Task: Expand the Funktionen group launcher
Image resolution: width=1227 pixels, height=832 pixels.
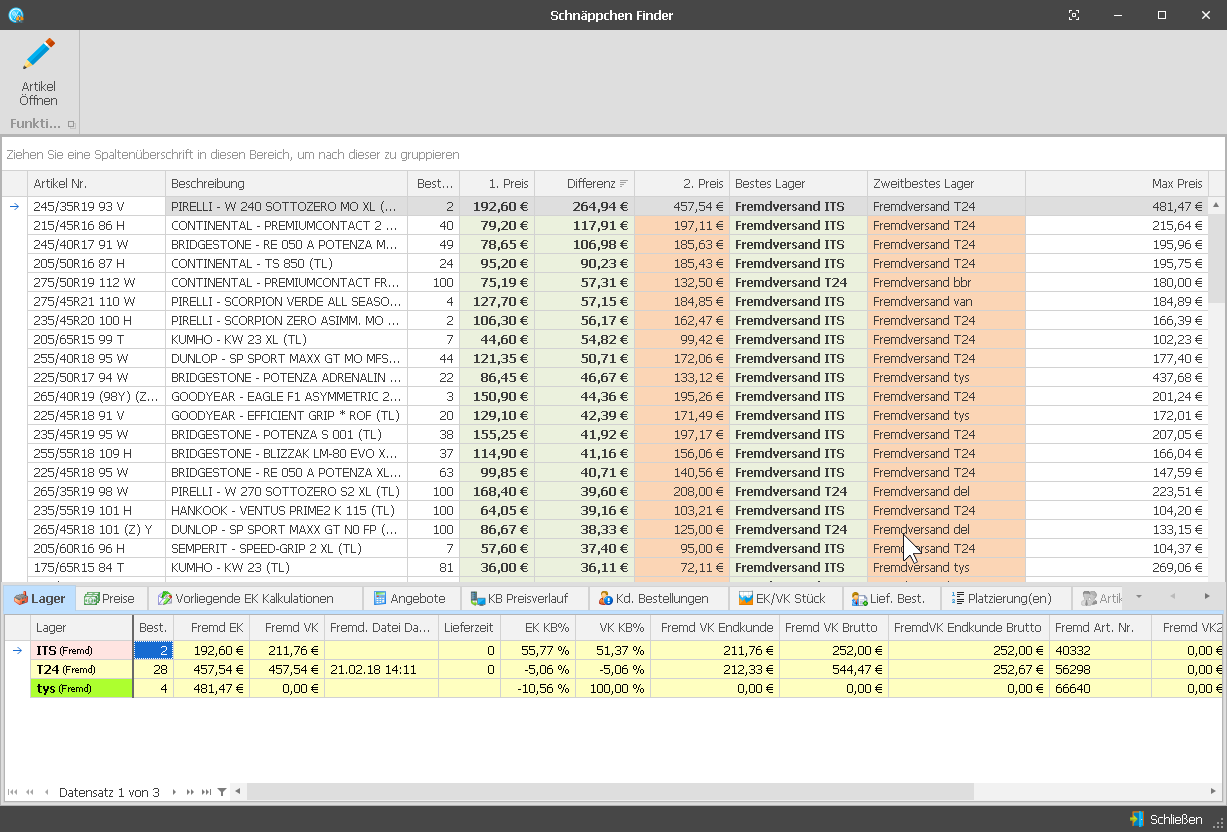Action: 71,124
